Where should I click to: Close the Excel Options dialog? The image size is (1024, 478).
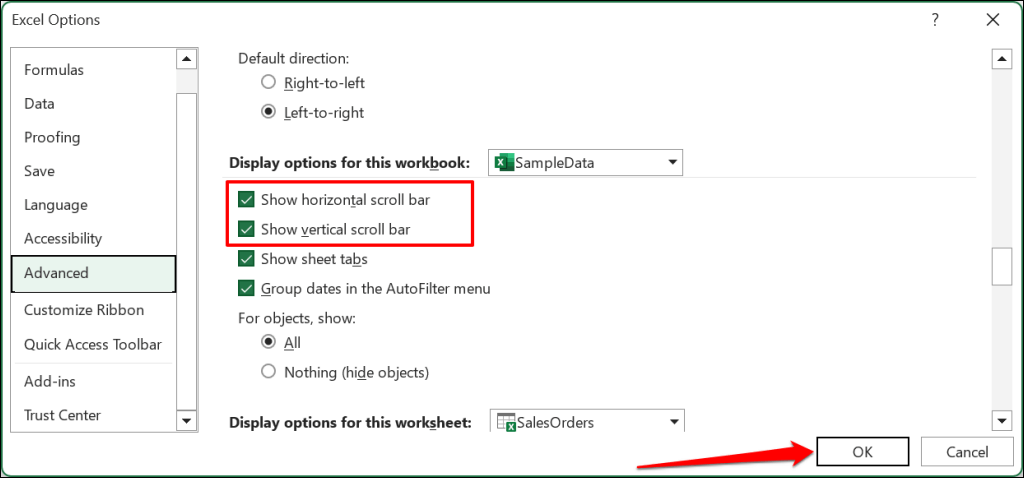tap(992, 20)
